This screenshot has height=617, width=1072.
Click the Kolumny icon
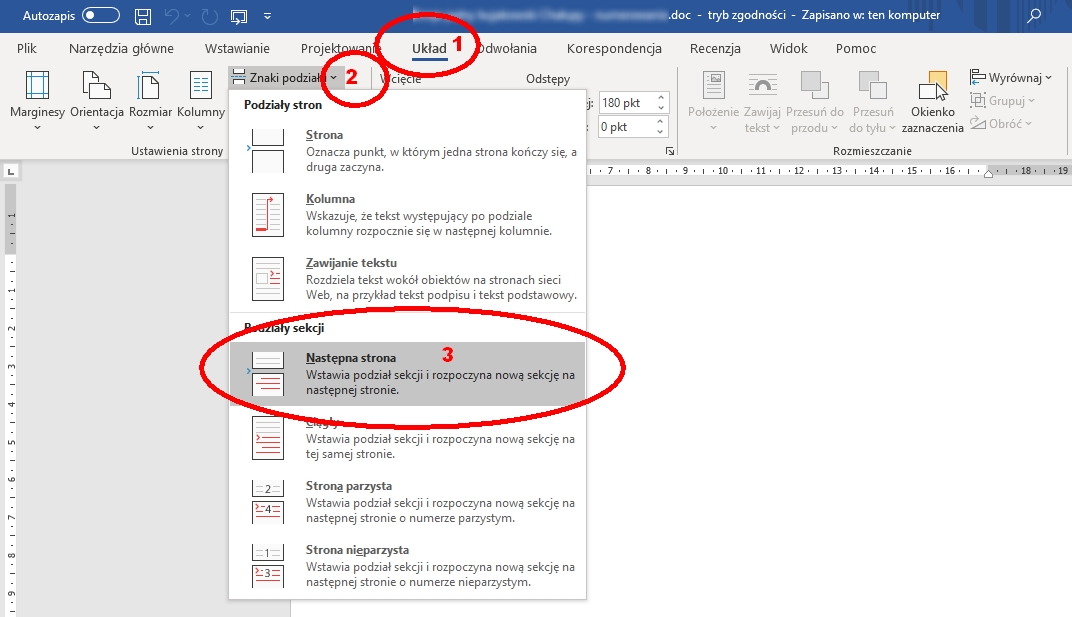coord(200,86)
